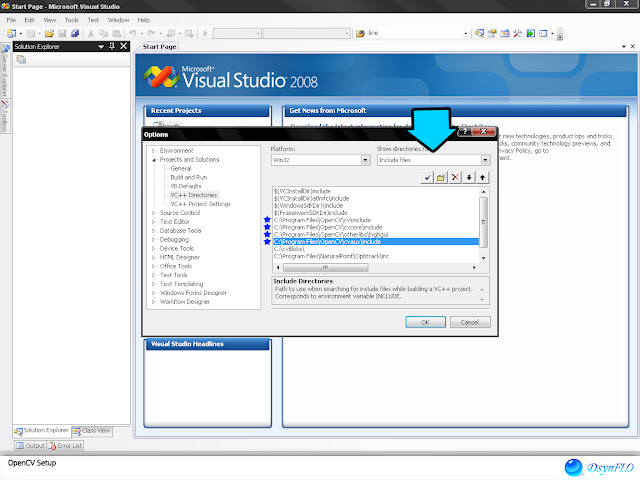Select the Build and Run tree item

click(x=189, y=177)
